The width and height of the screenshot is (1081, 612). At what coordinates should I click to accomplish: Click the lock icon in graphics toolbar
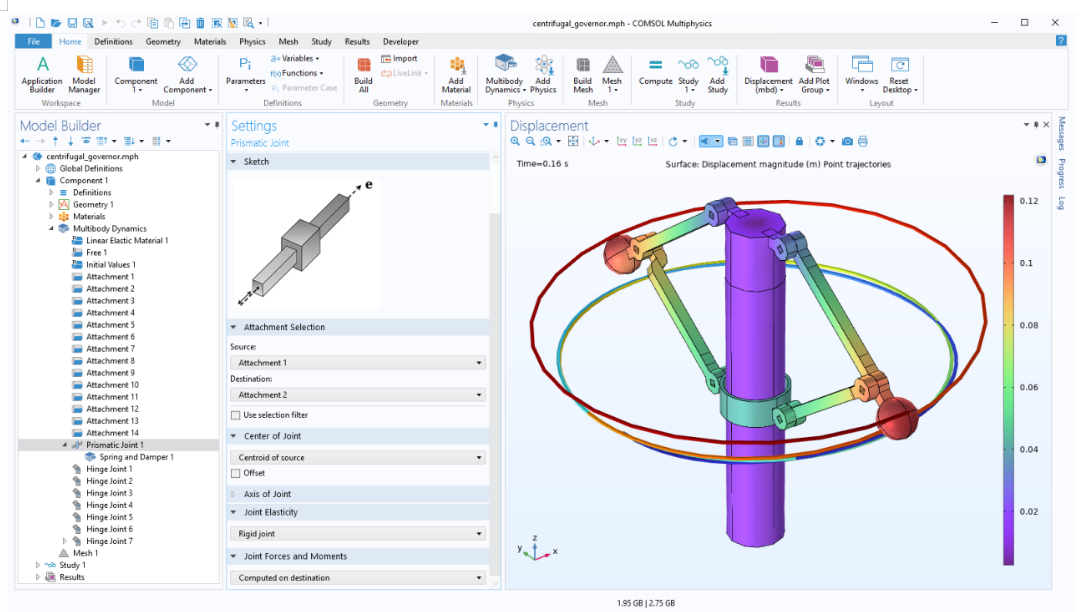799,141
